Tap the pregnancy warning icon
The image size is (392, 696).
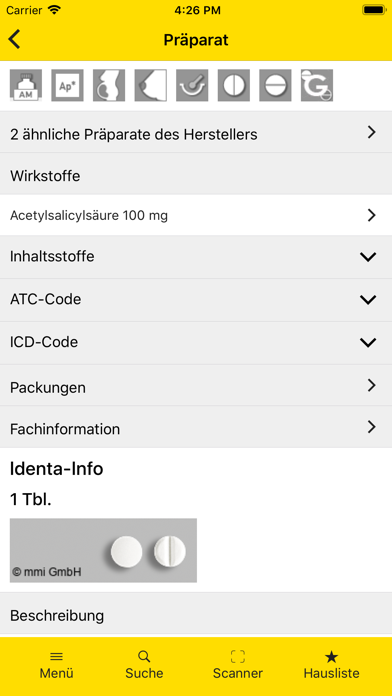click(x=109, y=85)
